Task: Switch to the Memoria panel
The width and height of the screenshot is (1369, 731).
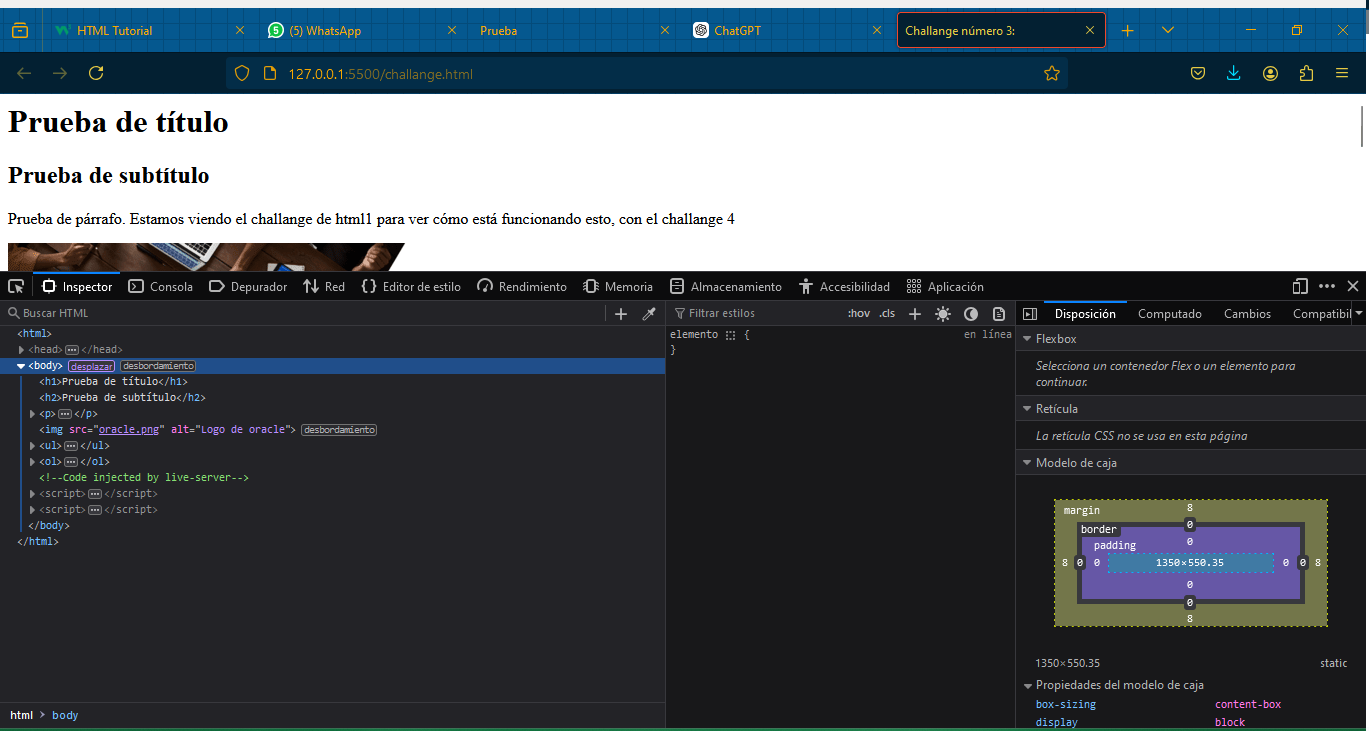Action: click(618, 286)
